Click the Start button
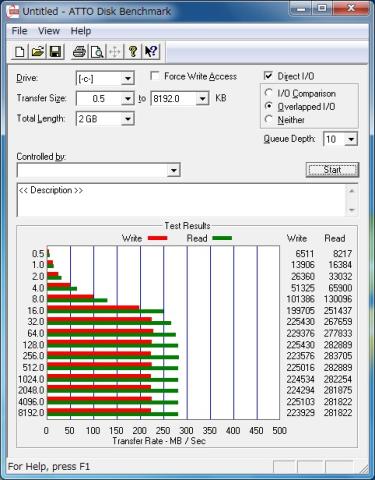This screenshot has width=375, height=480. click(x=332, y=170)
